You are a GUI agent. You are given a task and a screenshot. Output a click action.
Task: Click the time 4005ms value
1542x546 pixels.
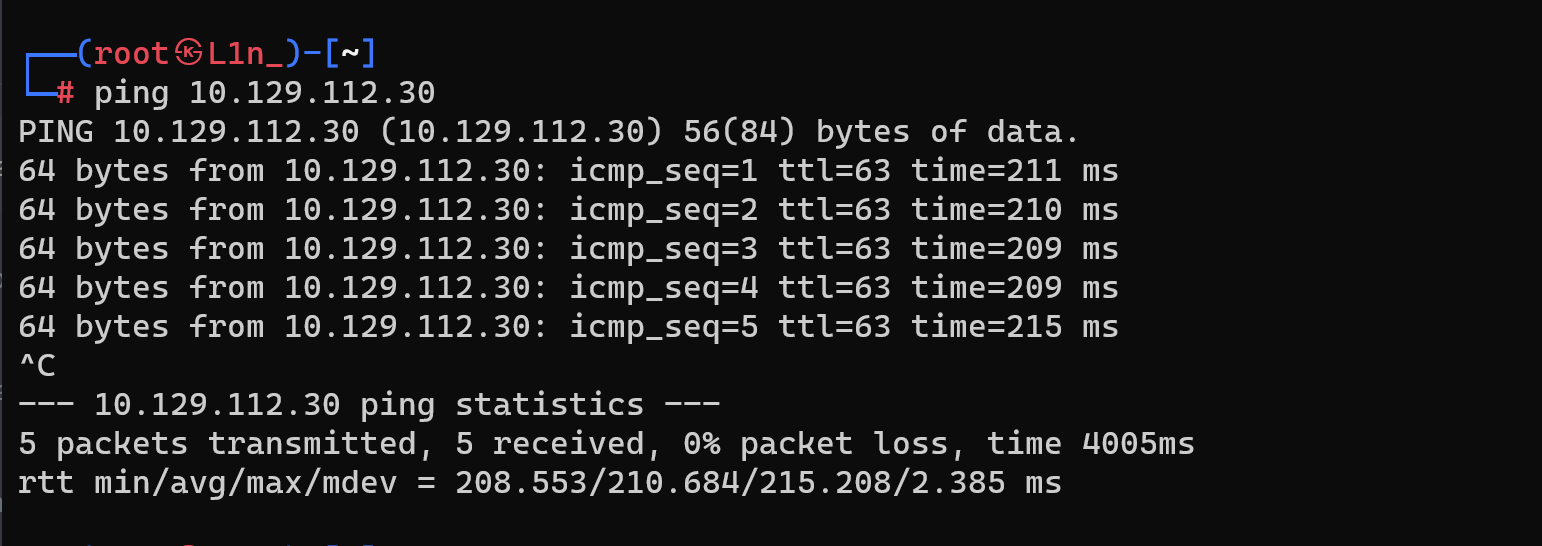[x=1090, y=444]
